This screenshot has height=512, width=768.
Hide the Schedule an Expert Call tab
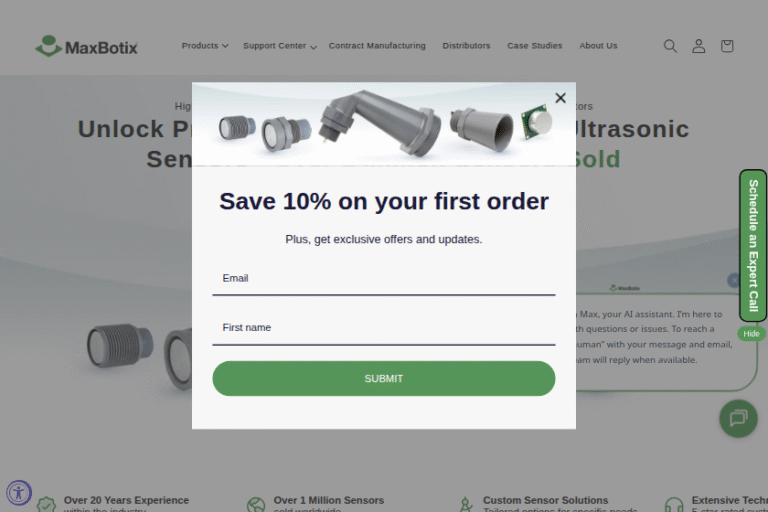click(x=751, y=334)
